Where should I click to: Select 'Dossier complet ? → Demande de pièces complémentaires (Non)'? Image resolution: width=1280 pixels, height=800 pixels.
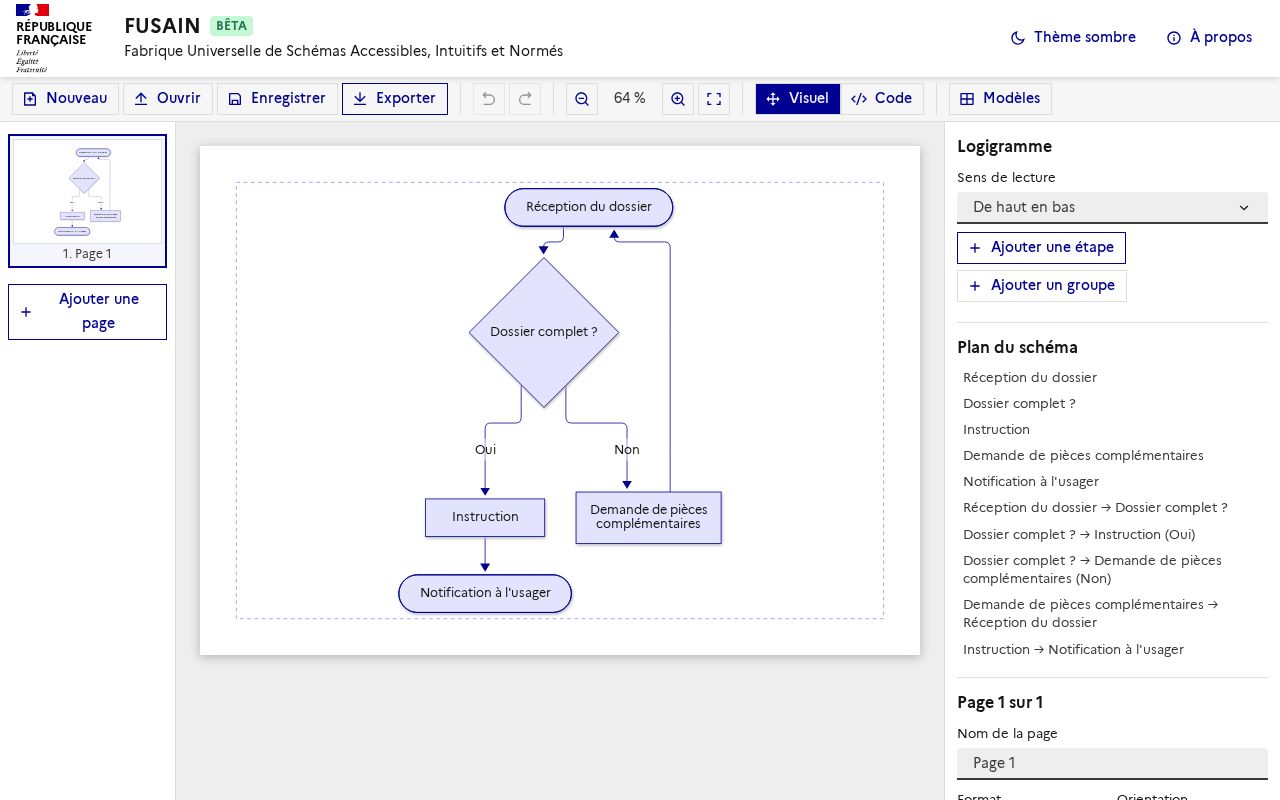point(1092,570)
